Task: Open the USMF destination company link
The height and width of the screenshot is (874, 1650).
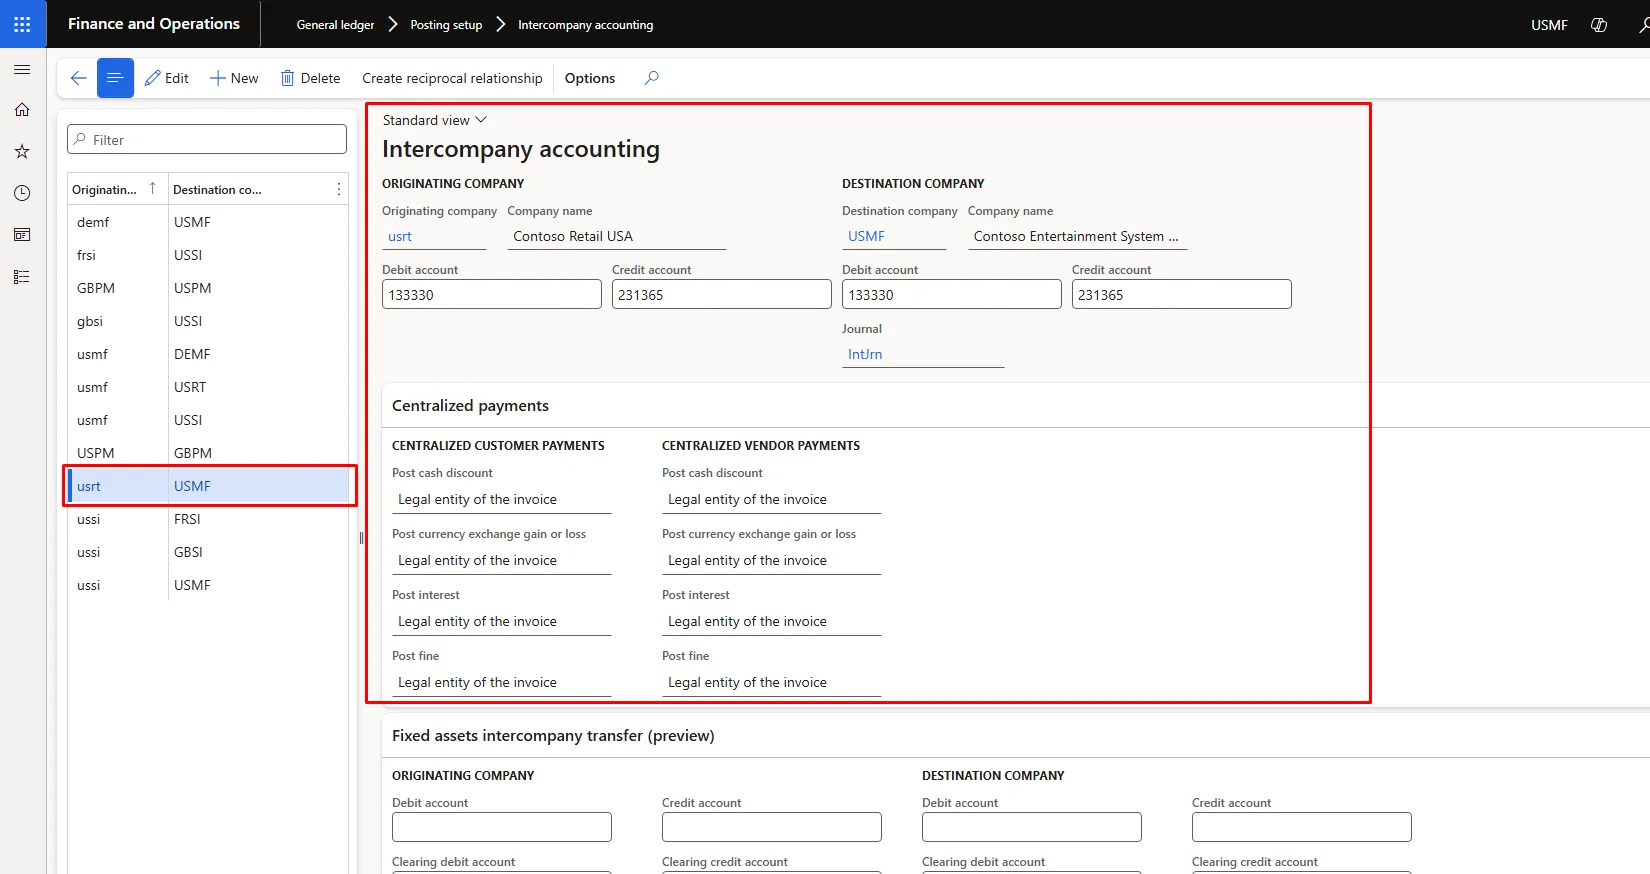Action: (866, 237)
